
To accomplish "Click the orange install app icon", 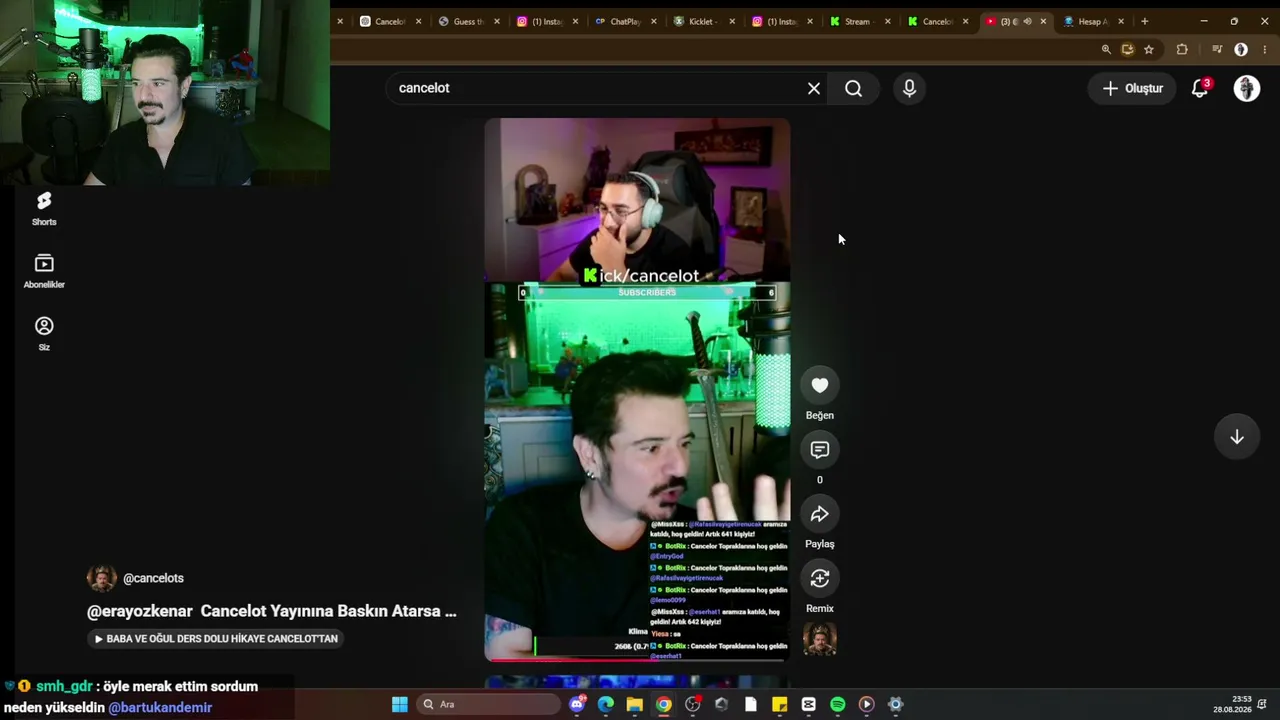I will click(1127, 49).
